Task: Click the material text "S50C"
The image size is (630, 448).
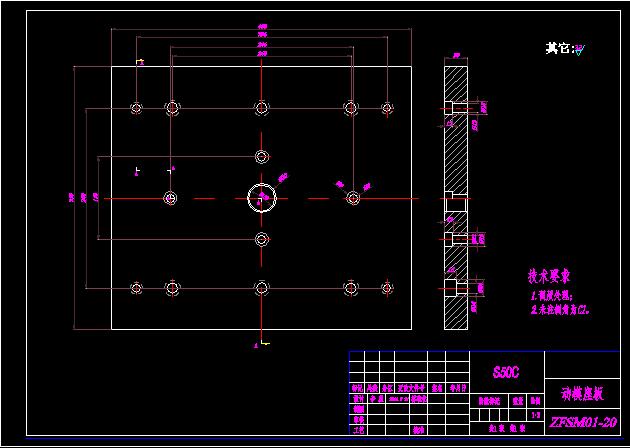Action: (506, 372)
